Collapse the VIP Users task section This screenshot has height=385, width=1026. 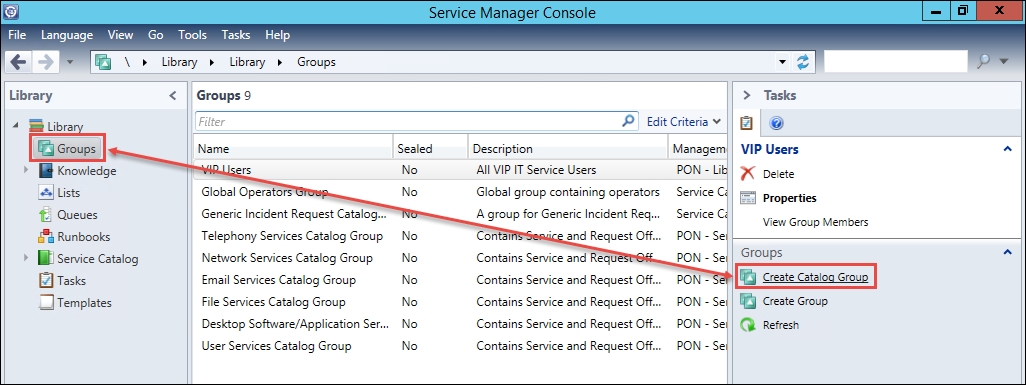(1008, 149)
